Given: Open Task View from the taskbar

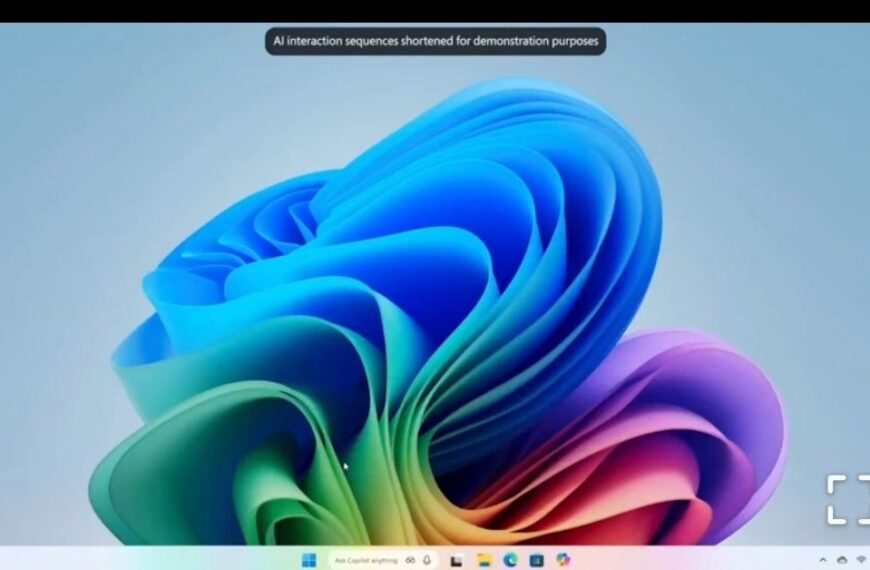Looking at the screenshot, I should coord(456,561).
